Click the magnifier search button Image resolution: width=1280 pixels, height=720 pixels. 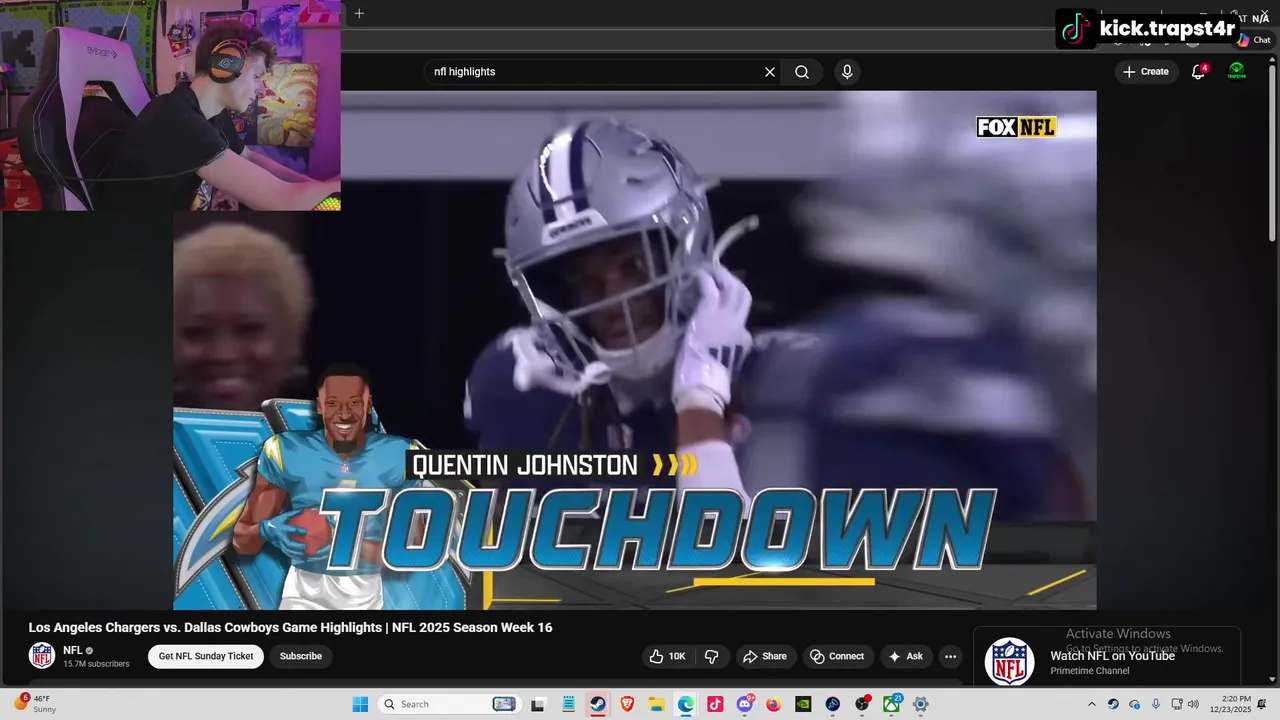(802, 72)
